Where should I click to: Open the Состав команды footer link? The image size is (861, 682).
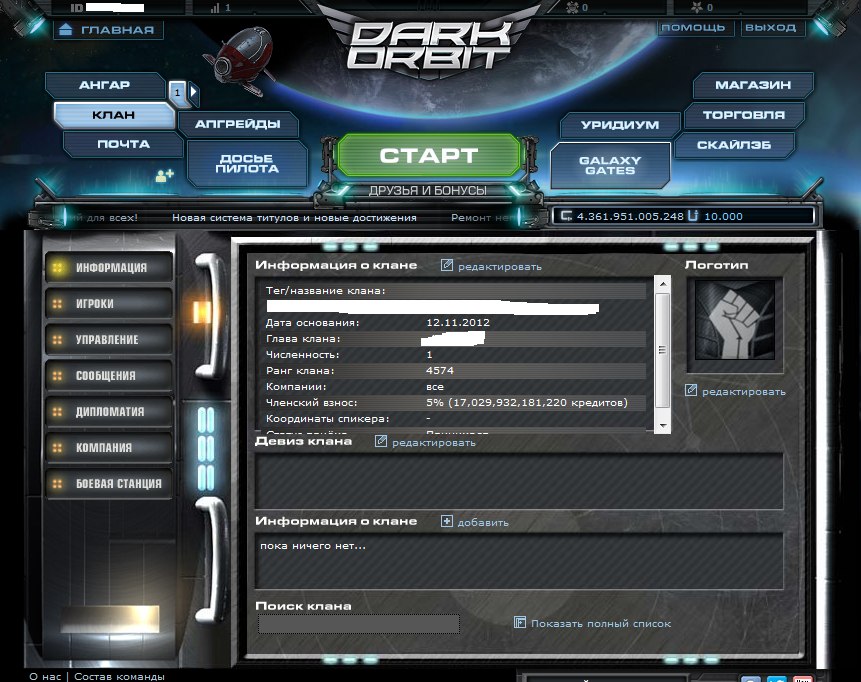coord(119,677)
